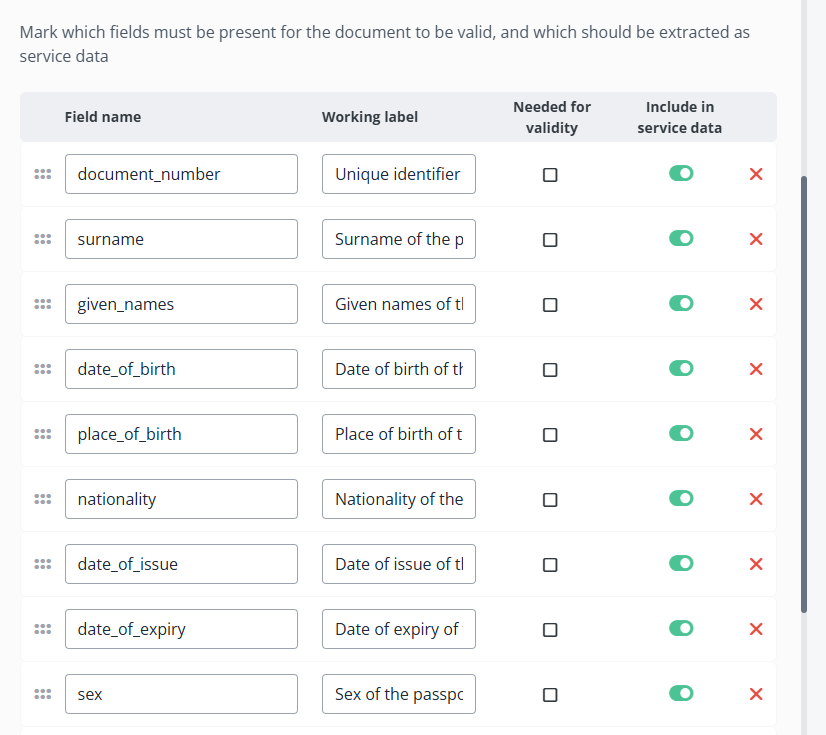Viewport: 826px width, 735px height.
Task: Click the Working label box for date_of_birth
Action: 399,369
